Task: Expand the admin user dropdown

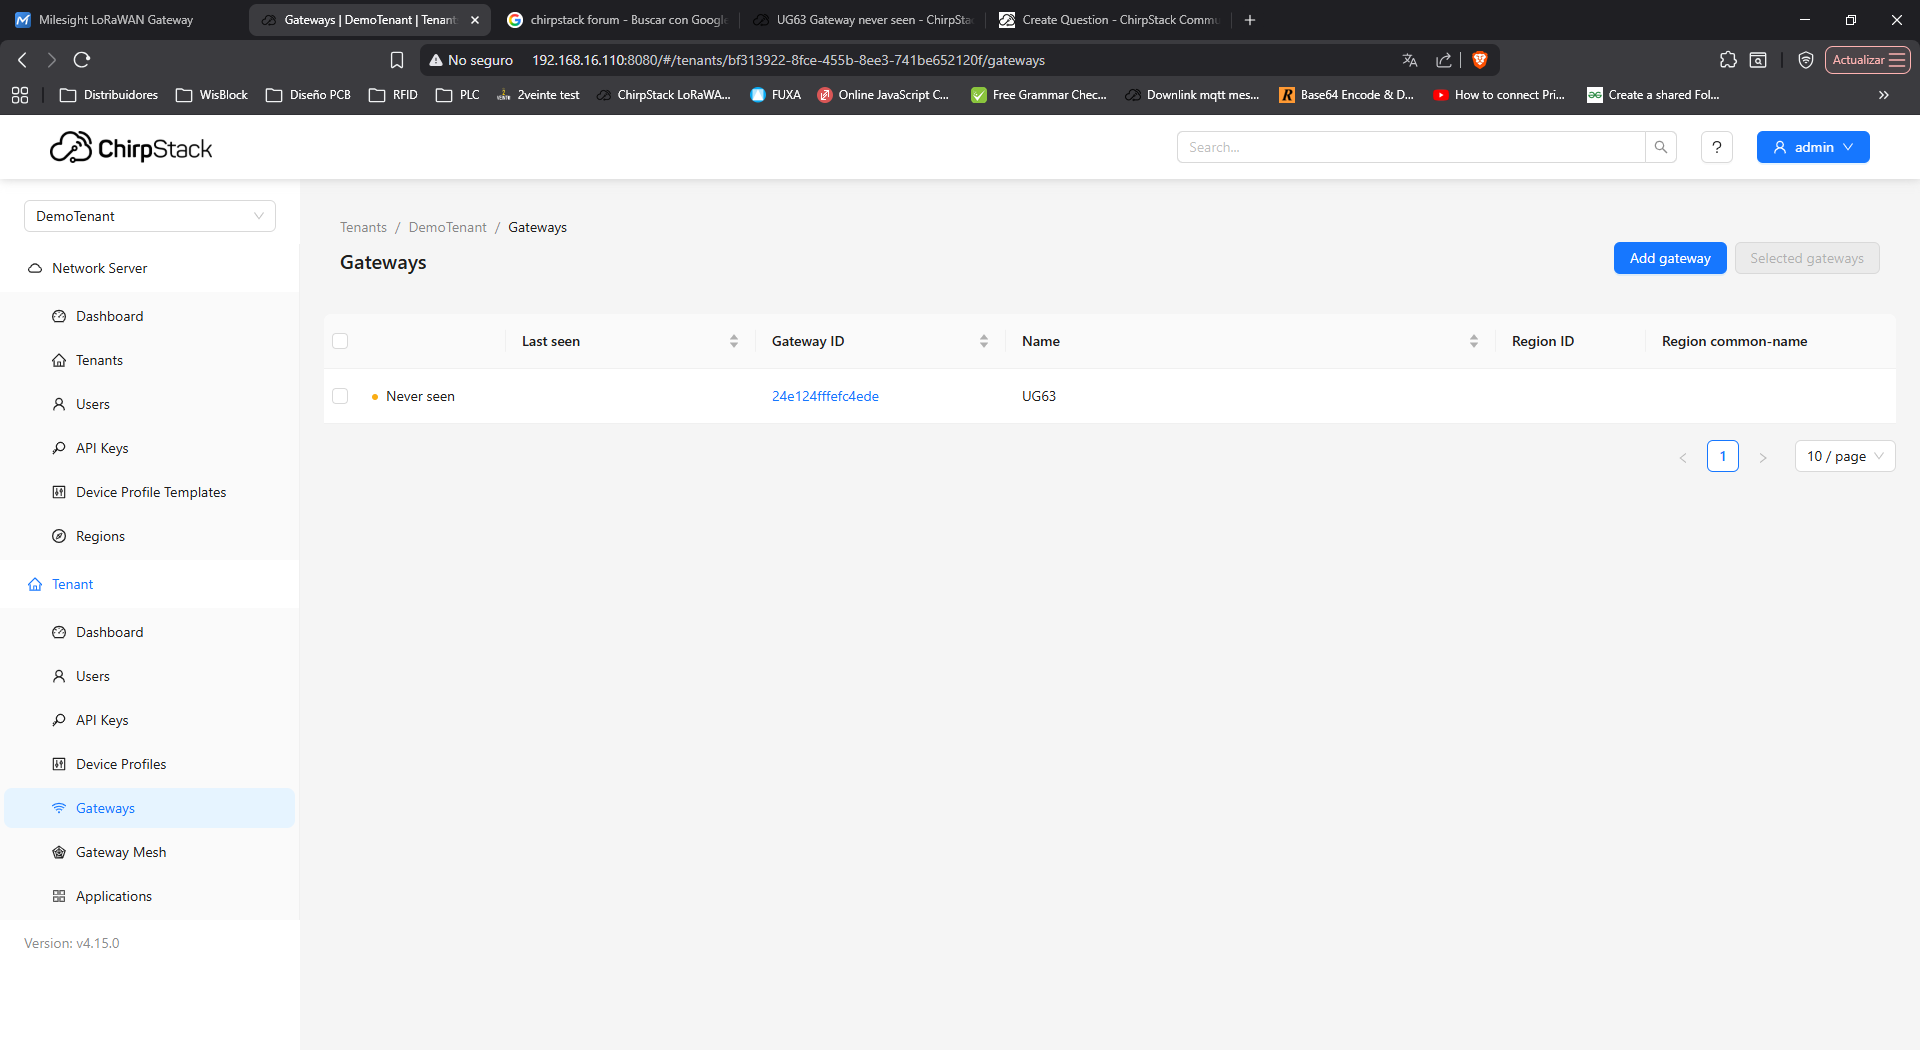Action: (1812, 147)
